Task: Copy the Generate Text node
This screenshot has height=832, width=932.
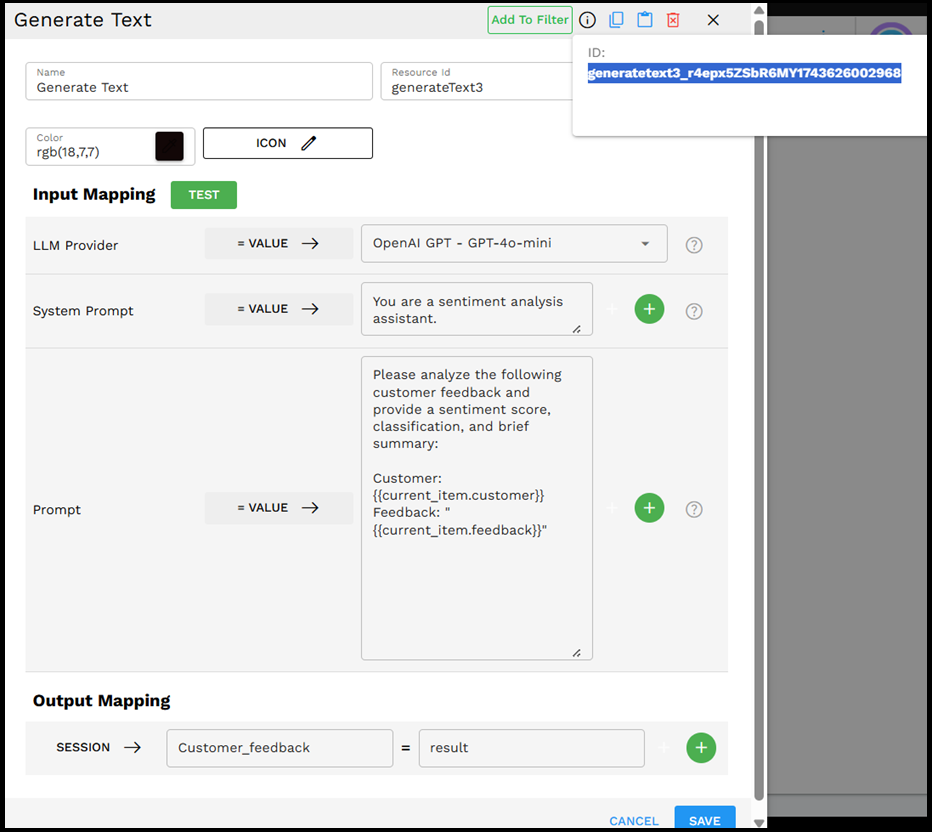Action: point(615,19)
